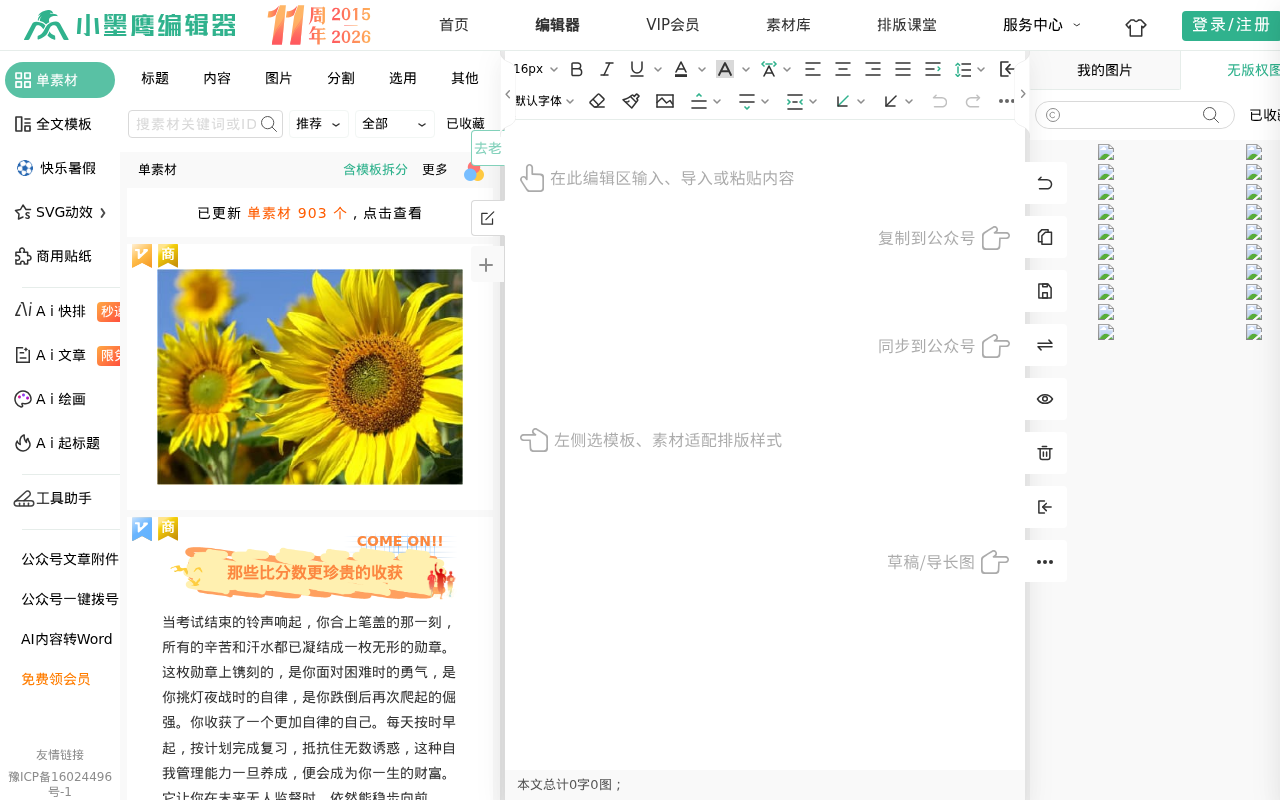Switch to the 分割 material tab
1280x800 pixels.
[x=341, y=78]
